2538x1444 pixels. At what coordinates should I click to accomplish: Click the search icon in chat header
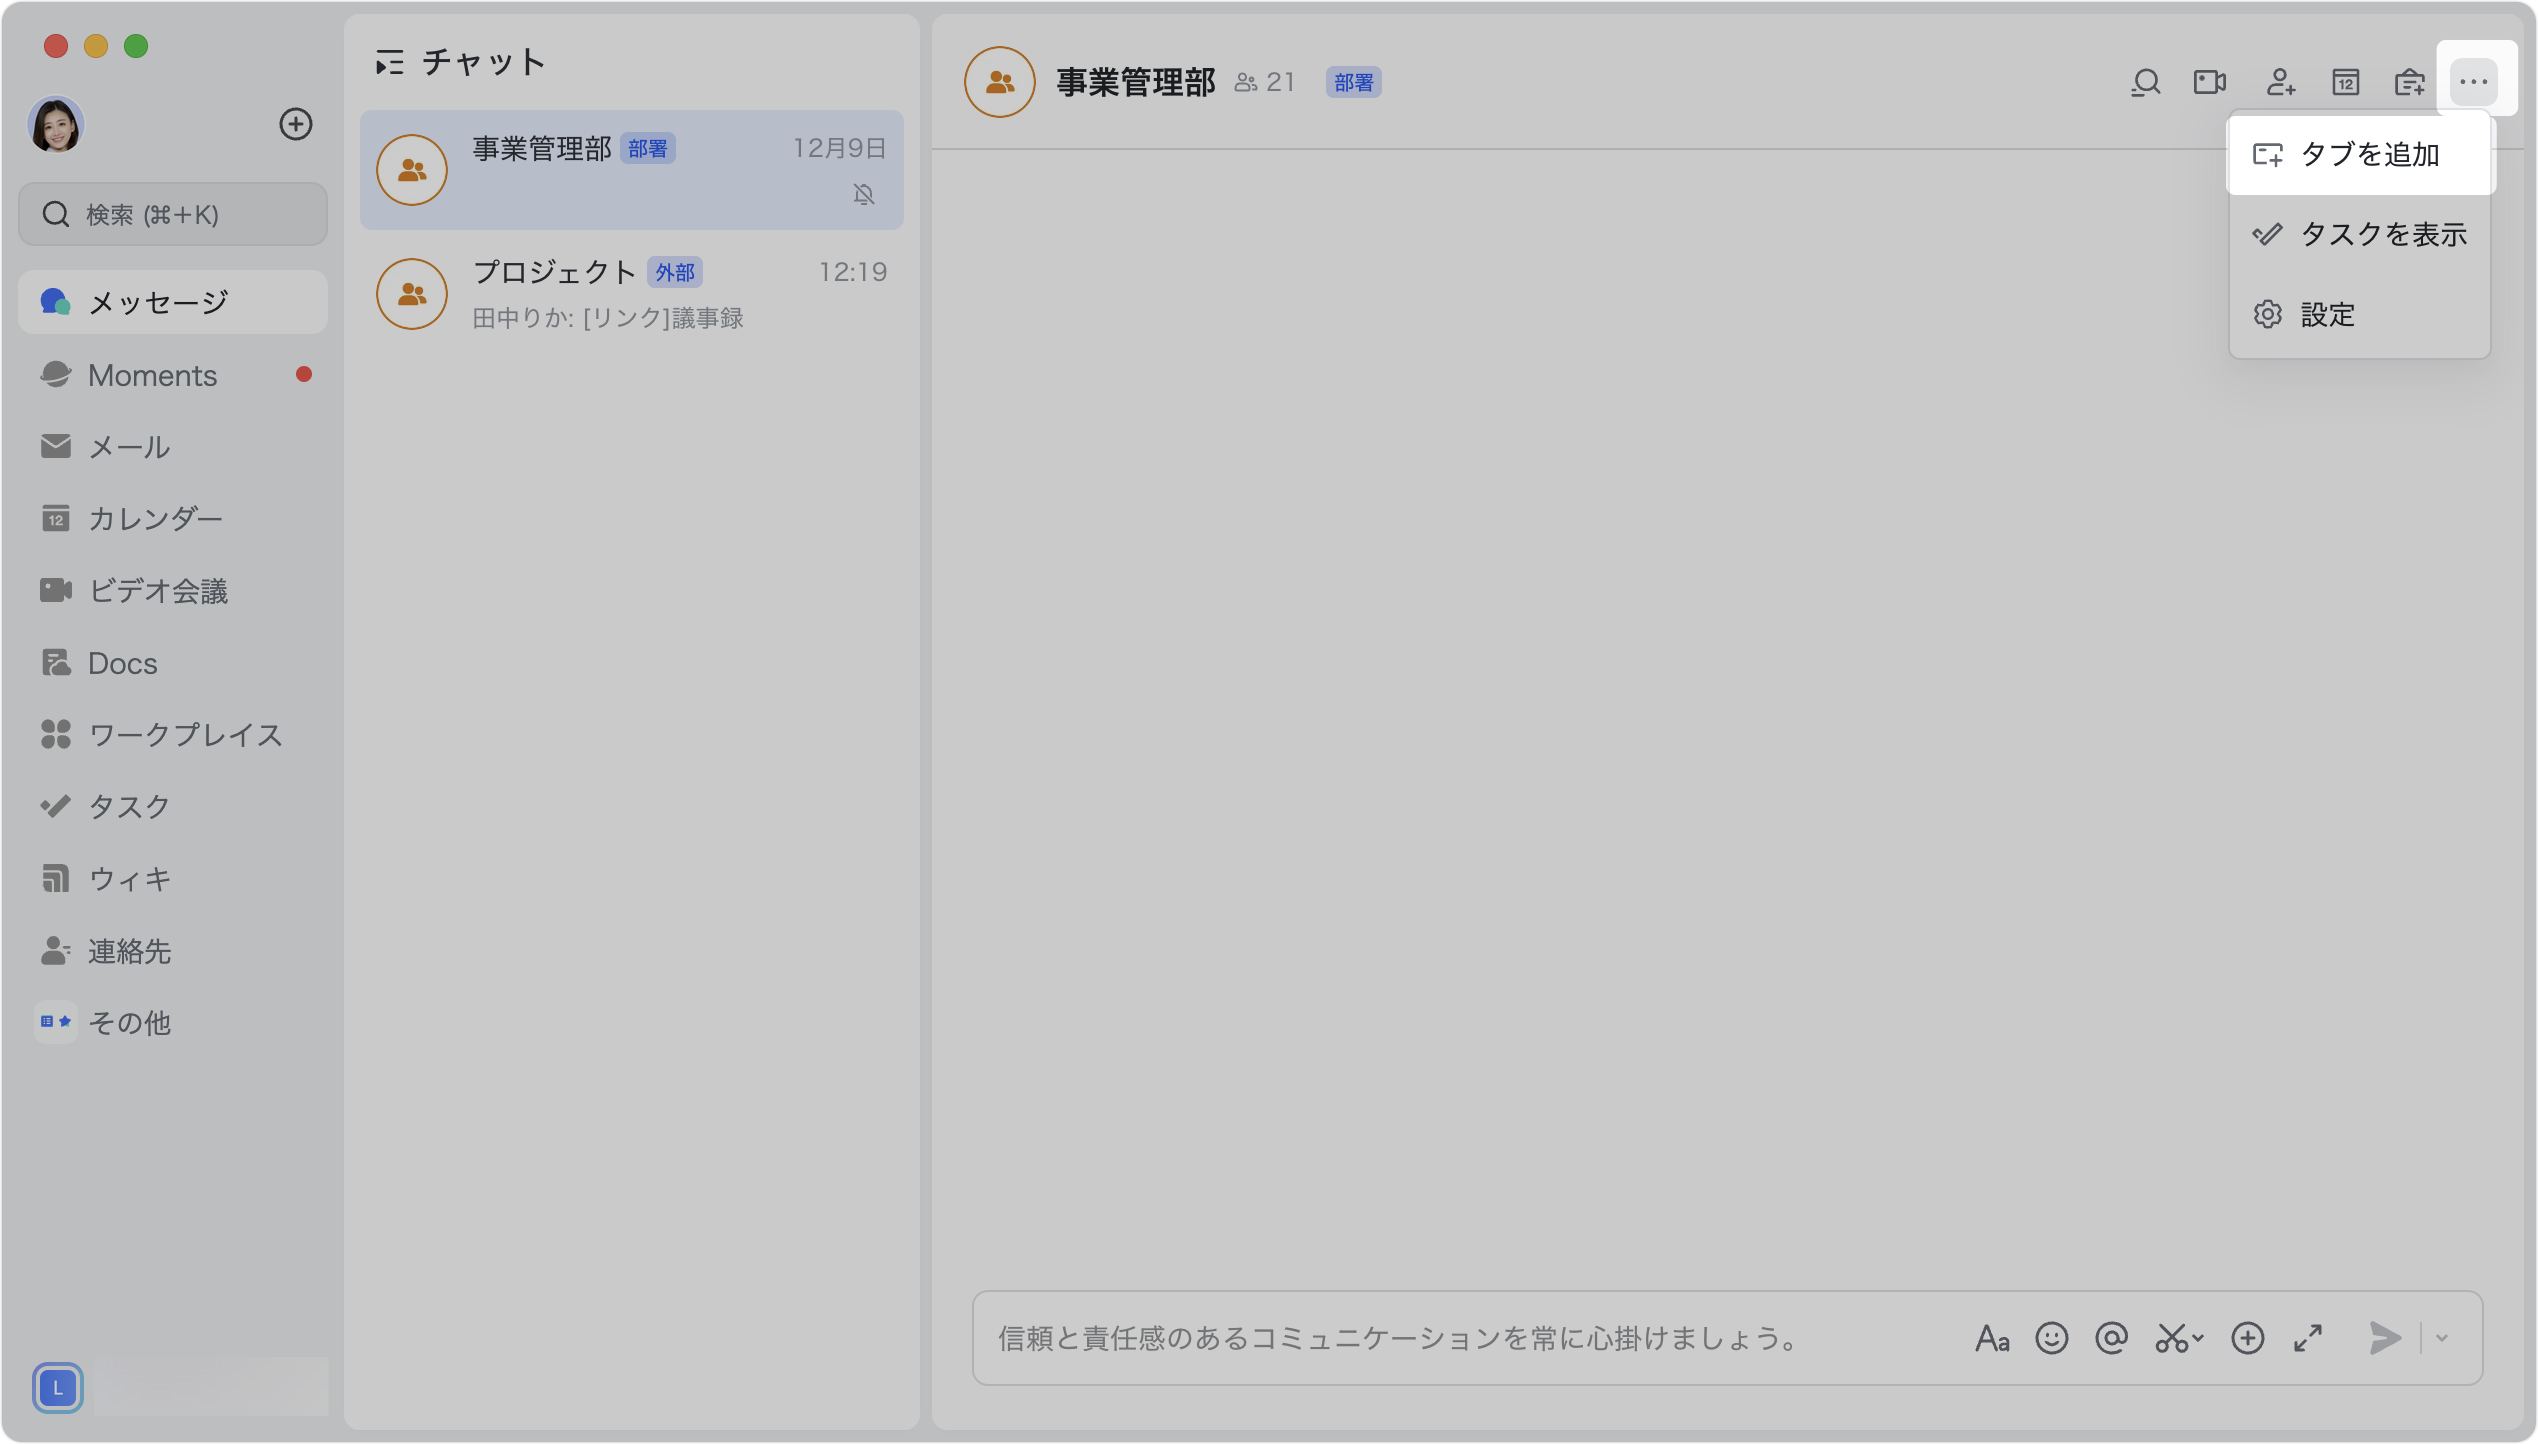click(2145, 82)
